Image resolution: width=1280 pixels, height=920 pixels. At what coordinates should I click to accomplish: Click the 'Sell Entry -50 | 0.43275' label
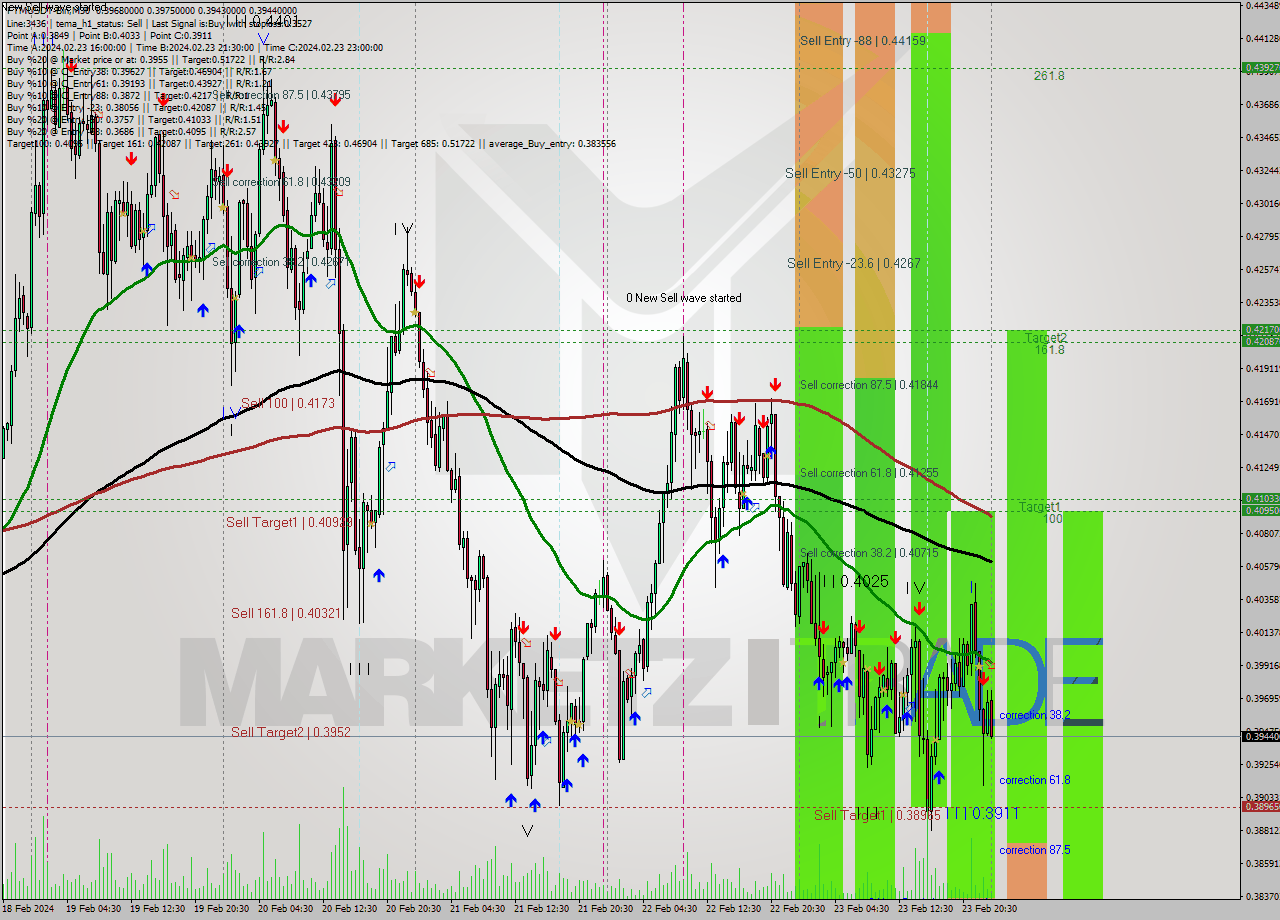pos(850,173)
